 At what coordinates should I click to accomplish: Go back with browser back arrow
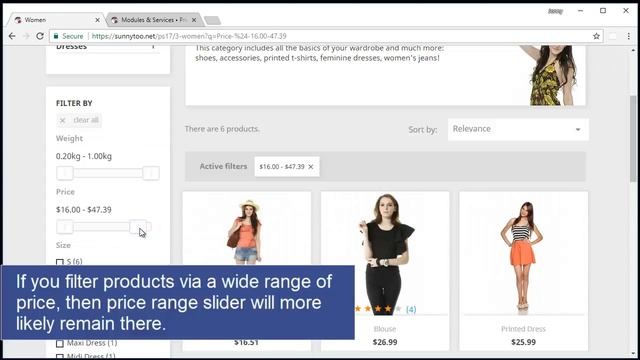coord(12,36)
